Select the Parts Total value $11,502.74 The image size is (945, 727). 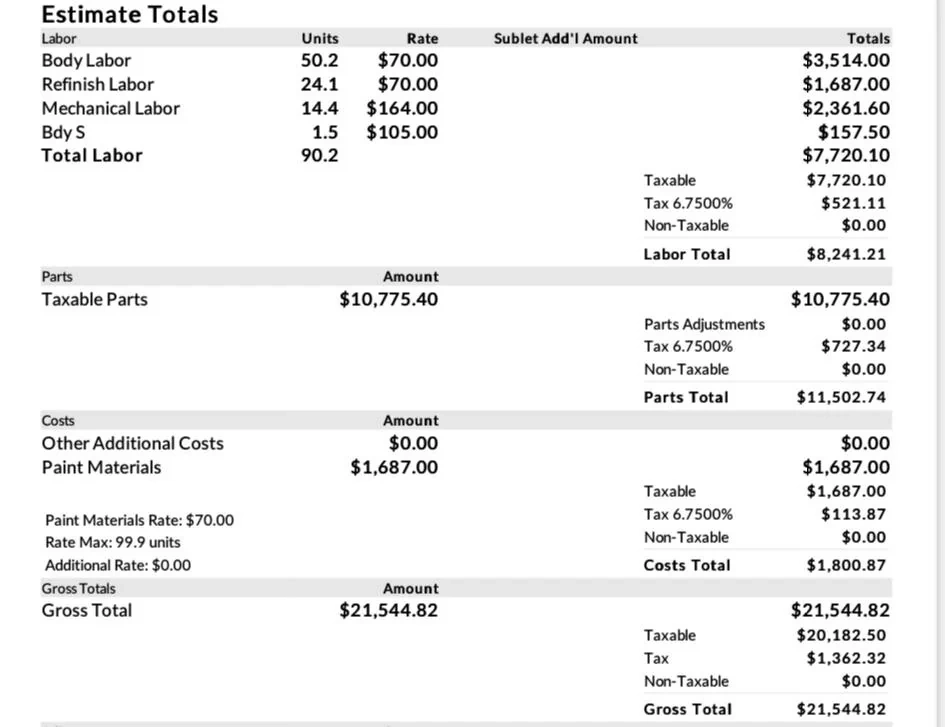tap(841, 397)
